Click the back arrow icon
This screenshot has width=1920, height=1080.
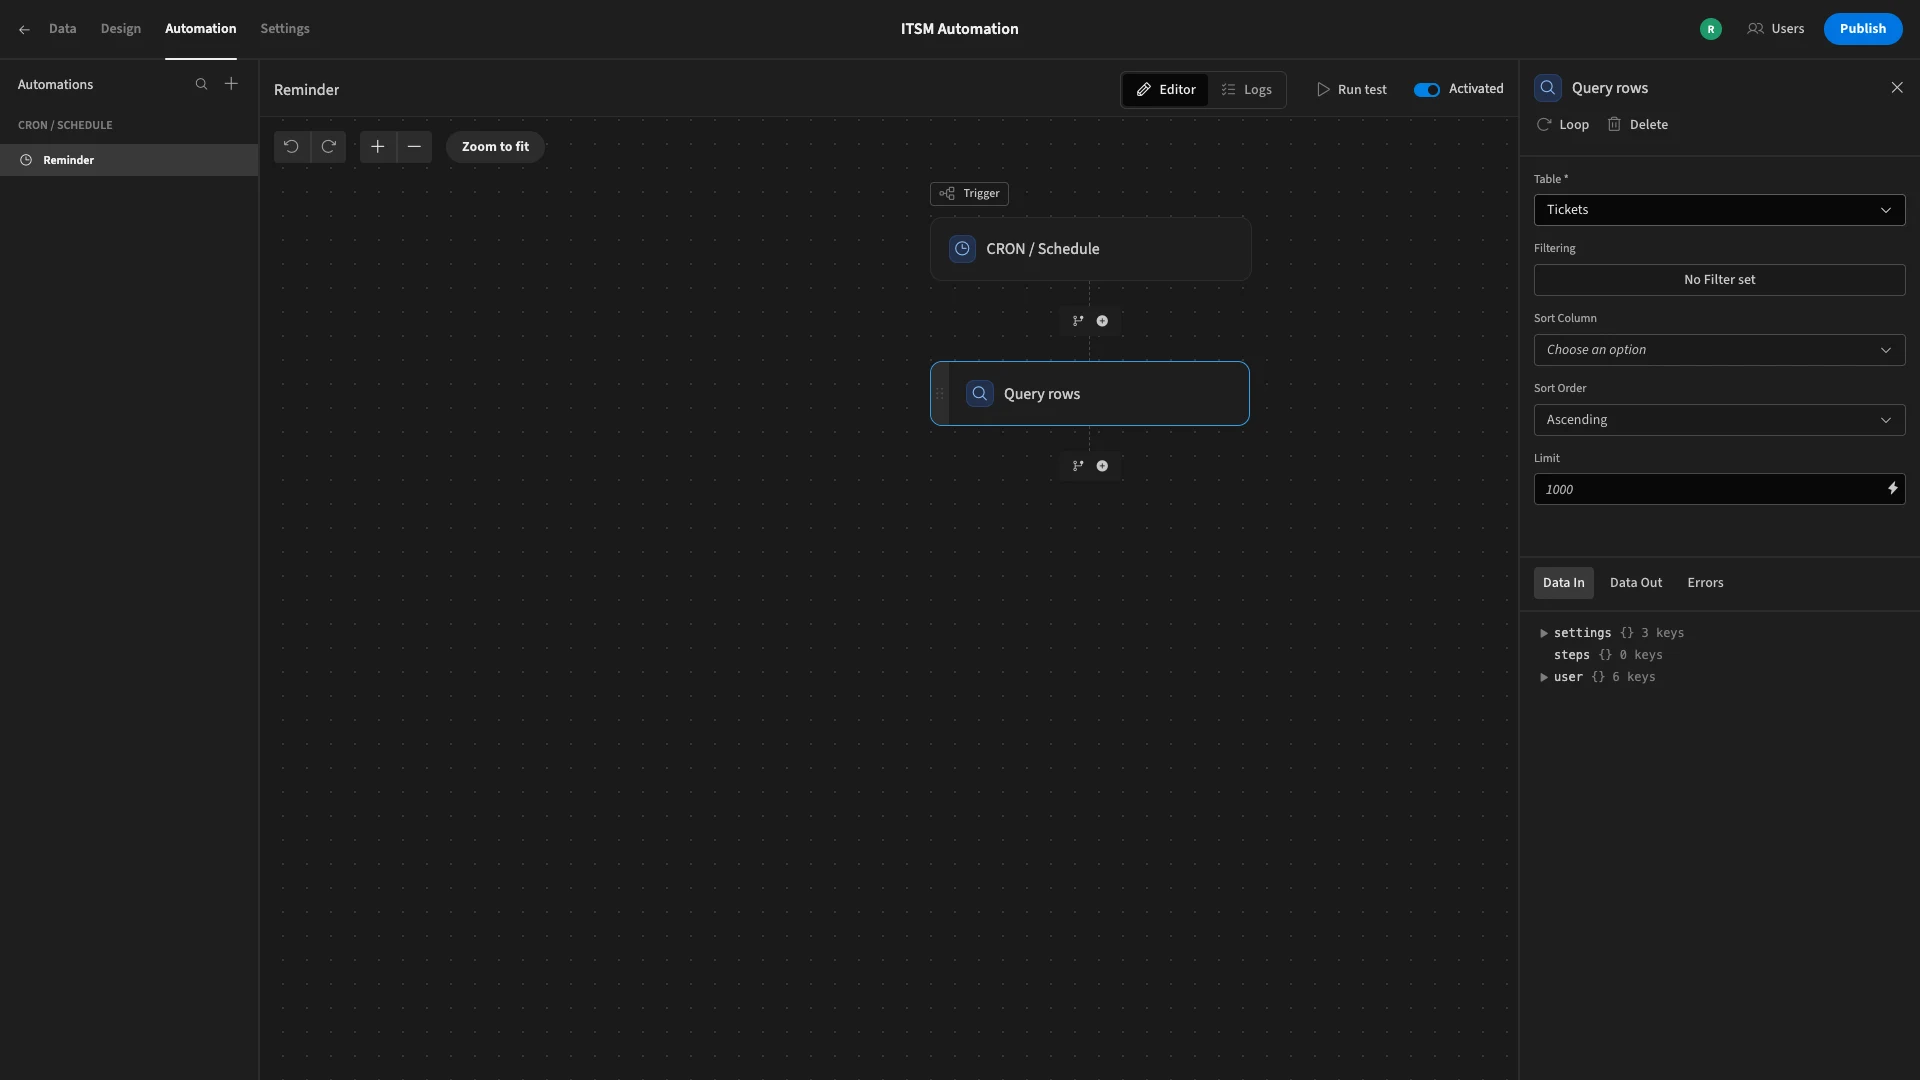24,29
